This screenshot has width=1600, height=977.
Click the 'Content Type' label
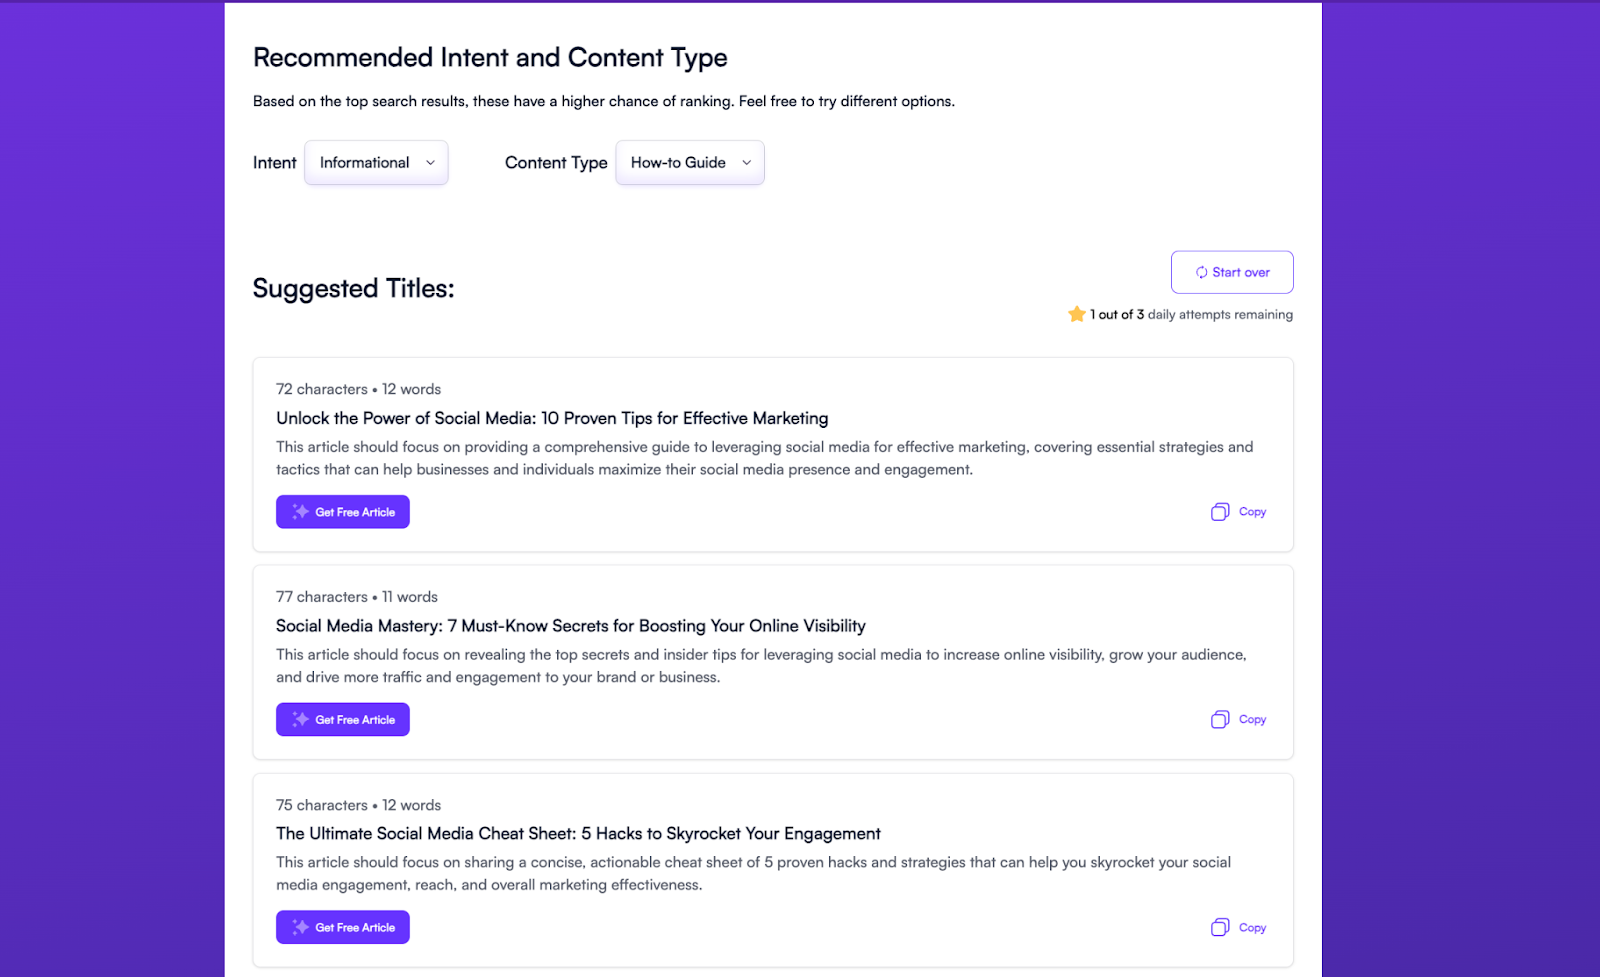(x=556, y=163)
